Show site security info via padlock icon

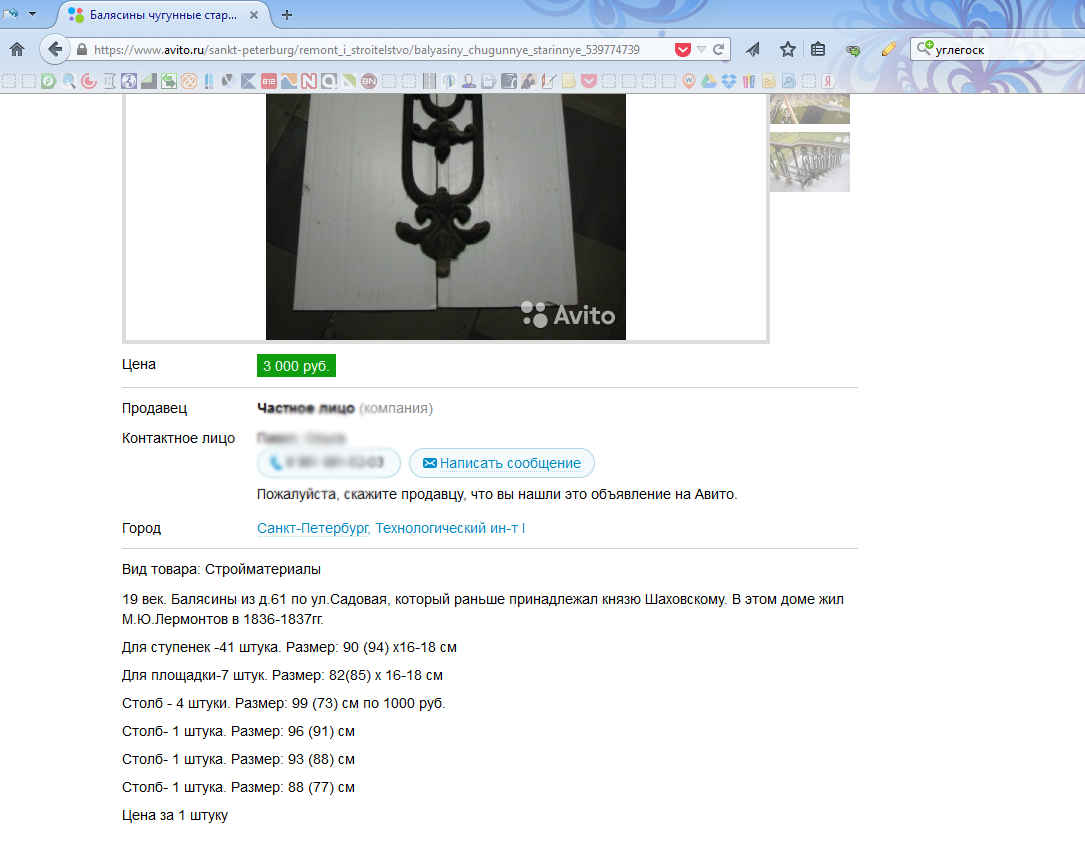click(82, 50)
